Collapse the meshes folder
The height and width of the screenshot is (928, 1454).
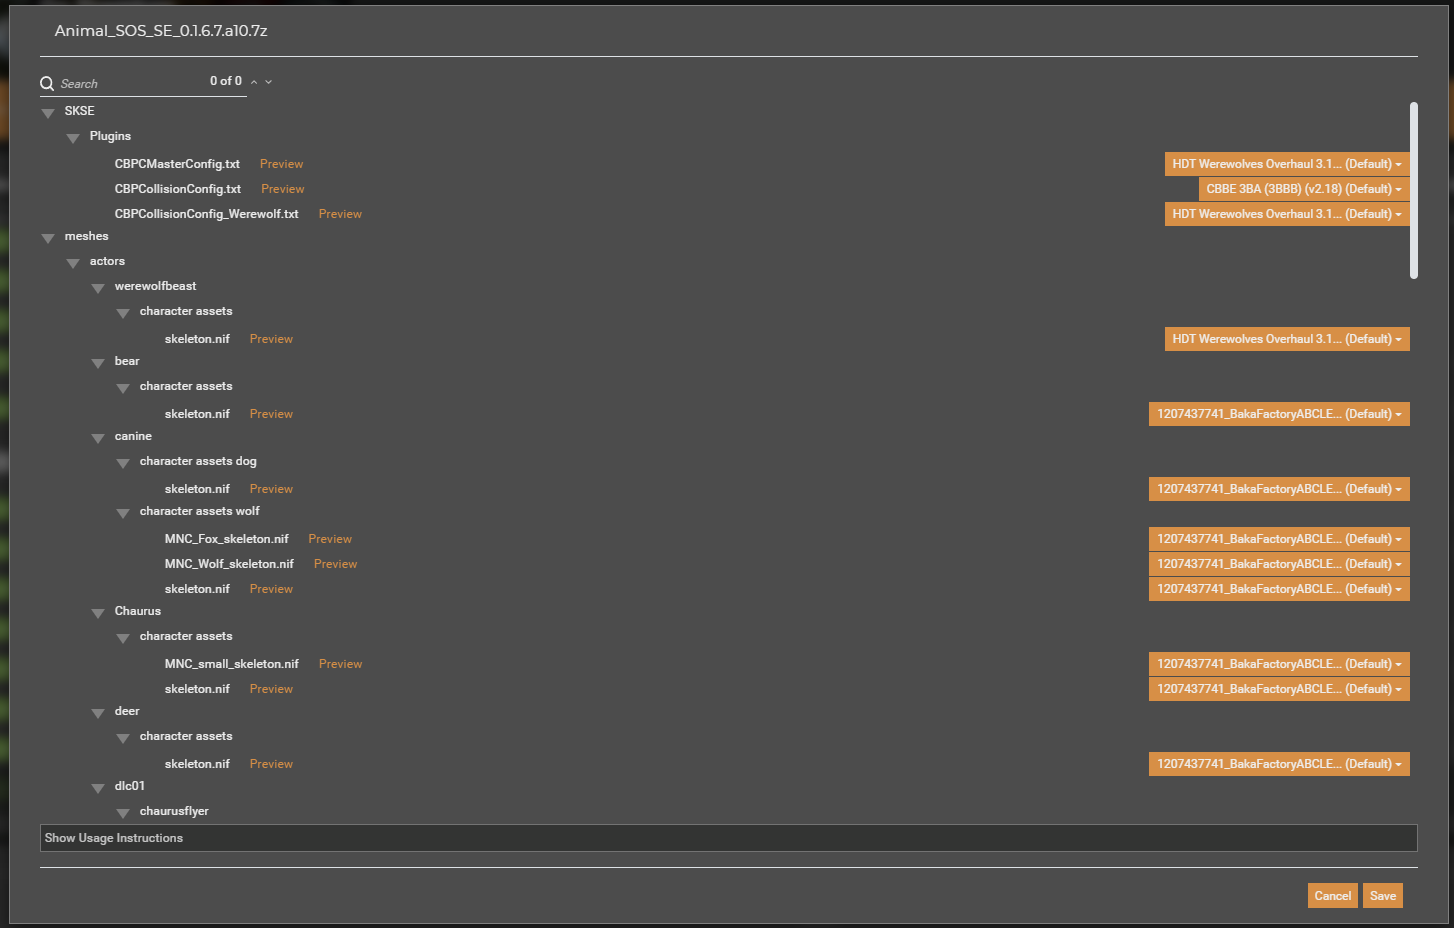pos(48,238)
